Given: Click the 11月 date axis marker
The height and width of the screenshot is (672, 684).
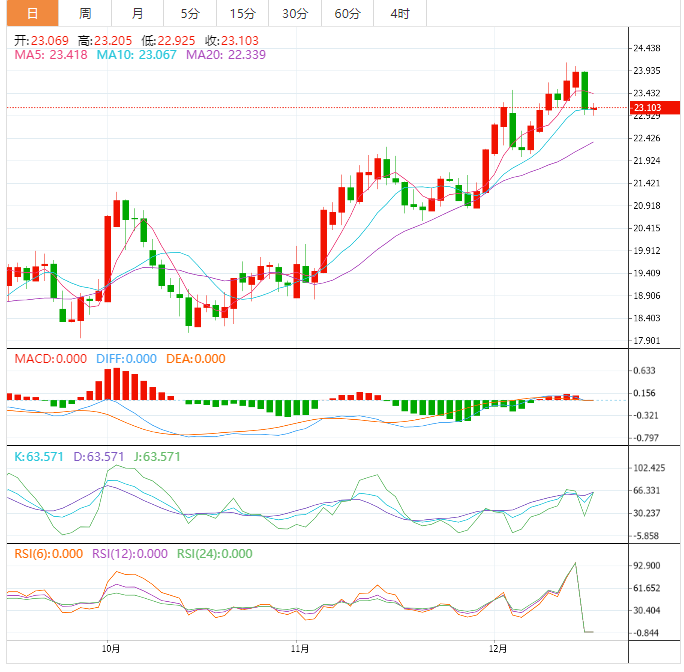Looking at the screenshot, I should pyautogui.click(x=297, y=648).
